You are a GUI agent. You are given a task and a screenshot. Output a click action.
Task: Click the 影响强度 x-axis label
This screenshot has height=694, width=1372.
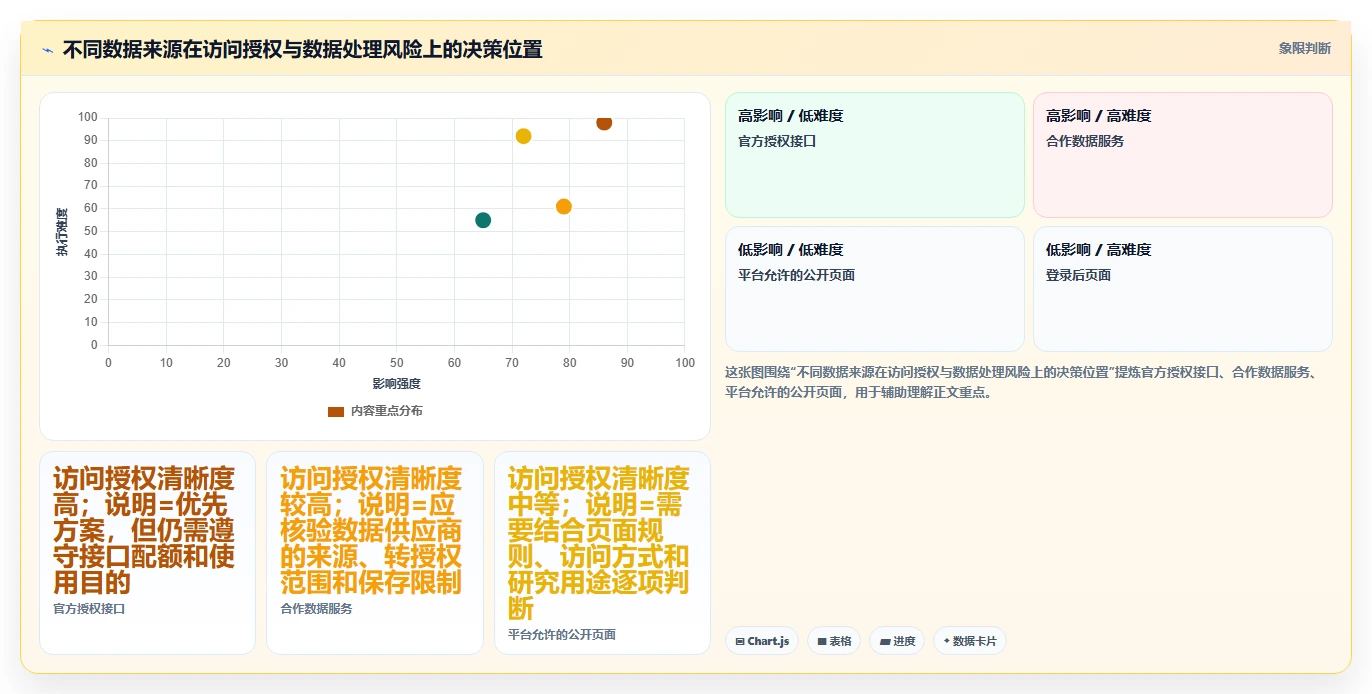396,383
